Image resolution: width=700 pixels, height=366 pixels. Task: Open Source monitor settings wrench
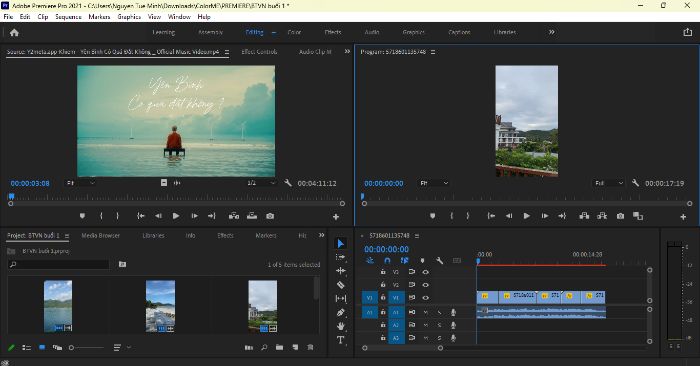pyautogui.click(x=288, y=183)
